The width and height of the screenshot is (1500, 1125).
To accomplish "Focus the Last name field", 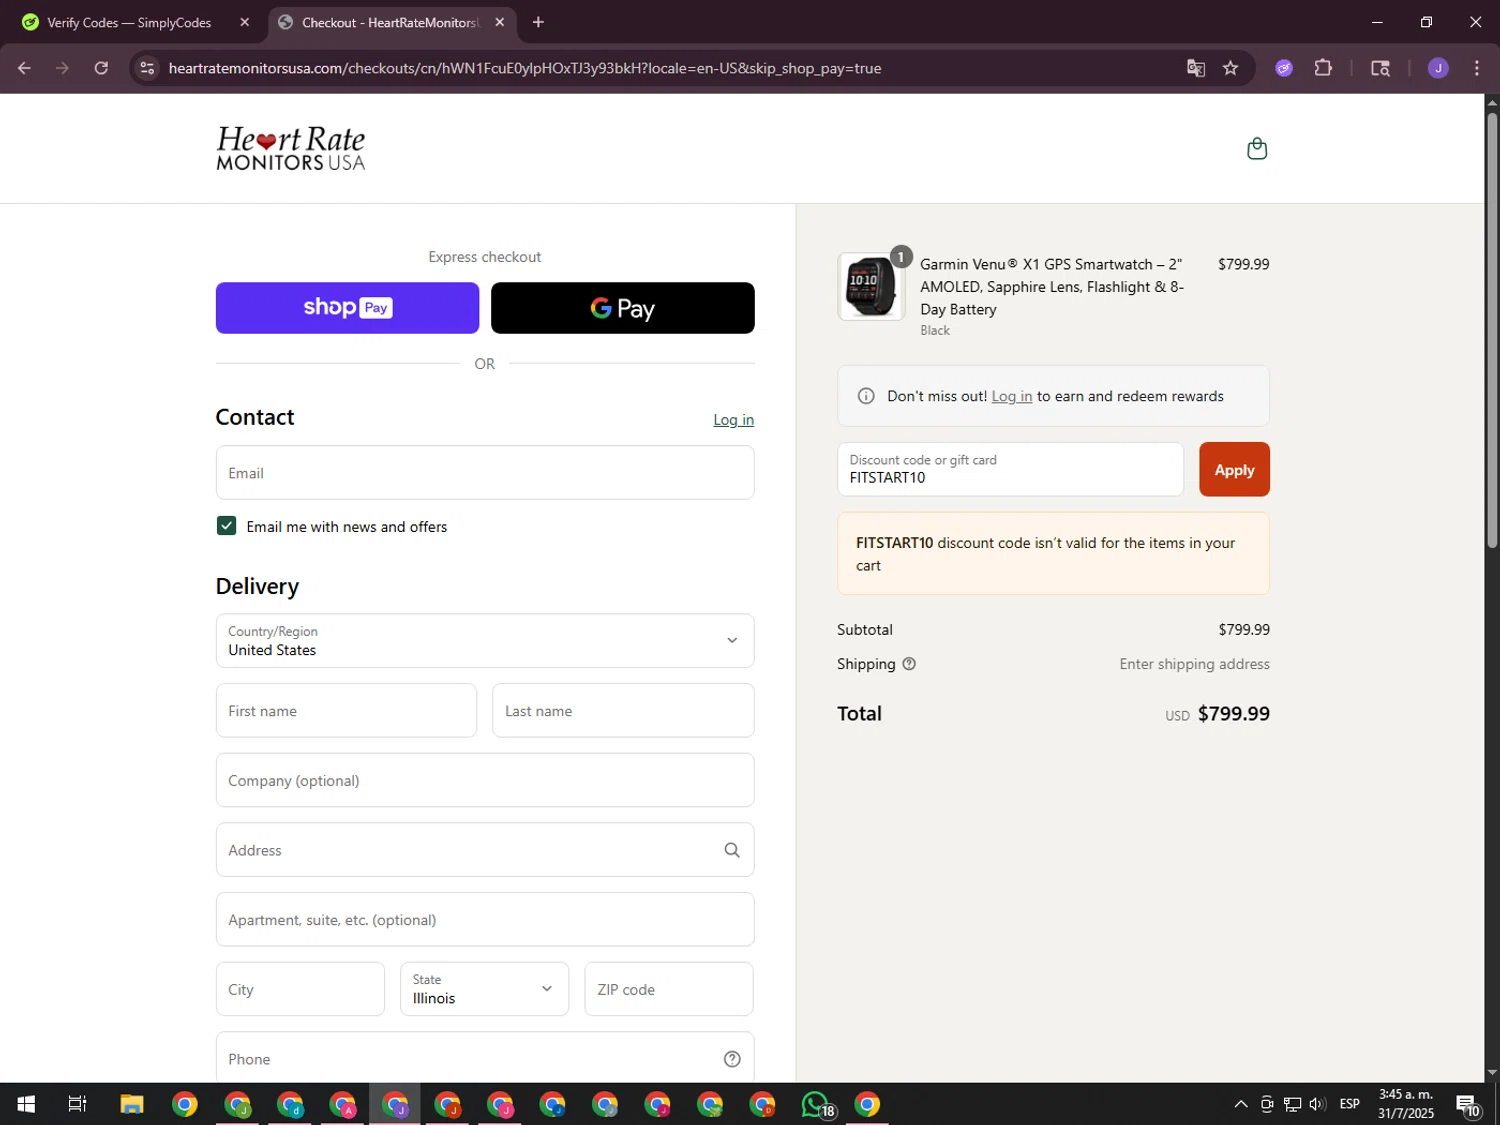I will pyautogui.click(x=623, y=711).
